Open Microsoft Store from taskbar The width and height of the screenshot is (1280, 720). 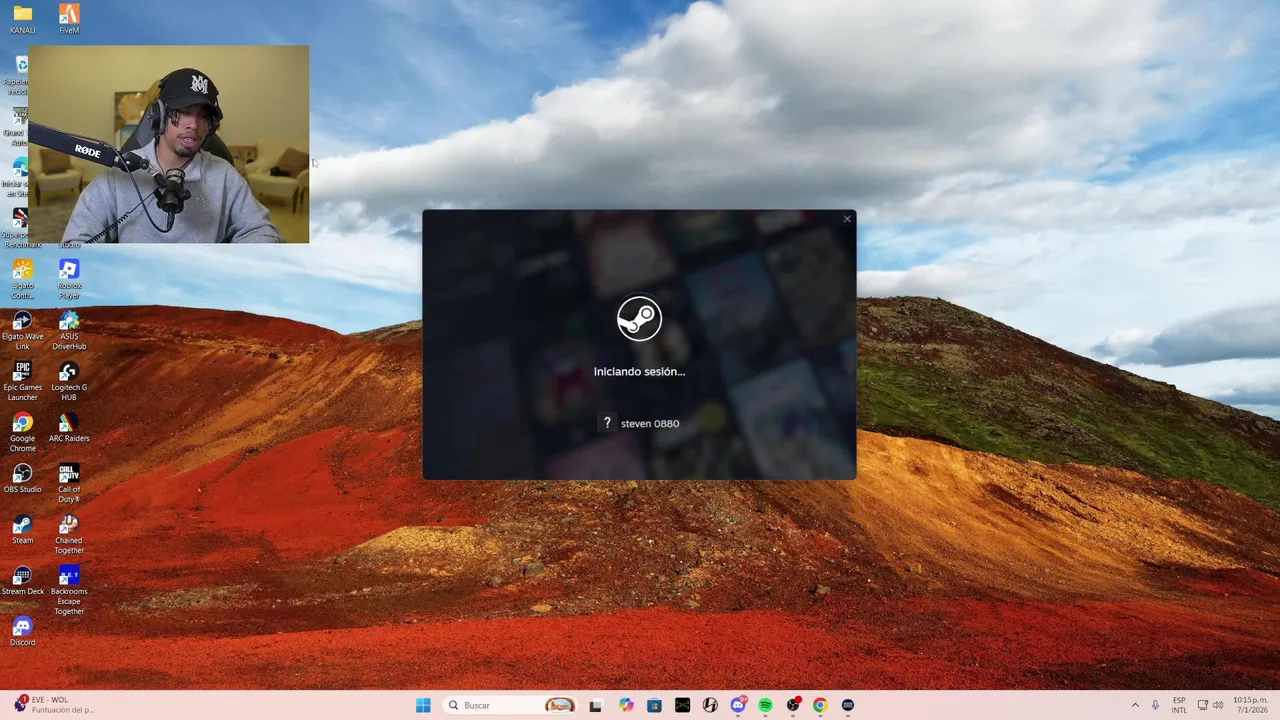[x=654, y=705]
